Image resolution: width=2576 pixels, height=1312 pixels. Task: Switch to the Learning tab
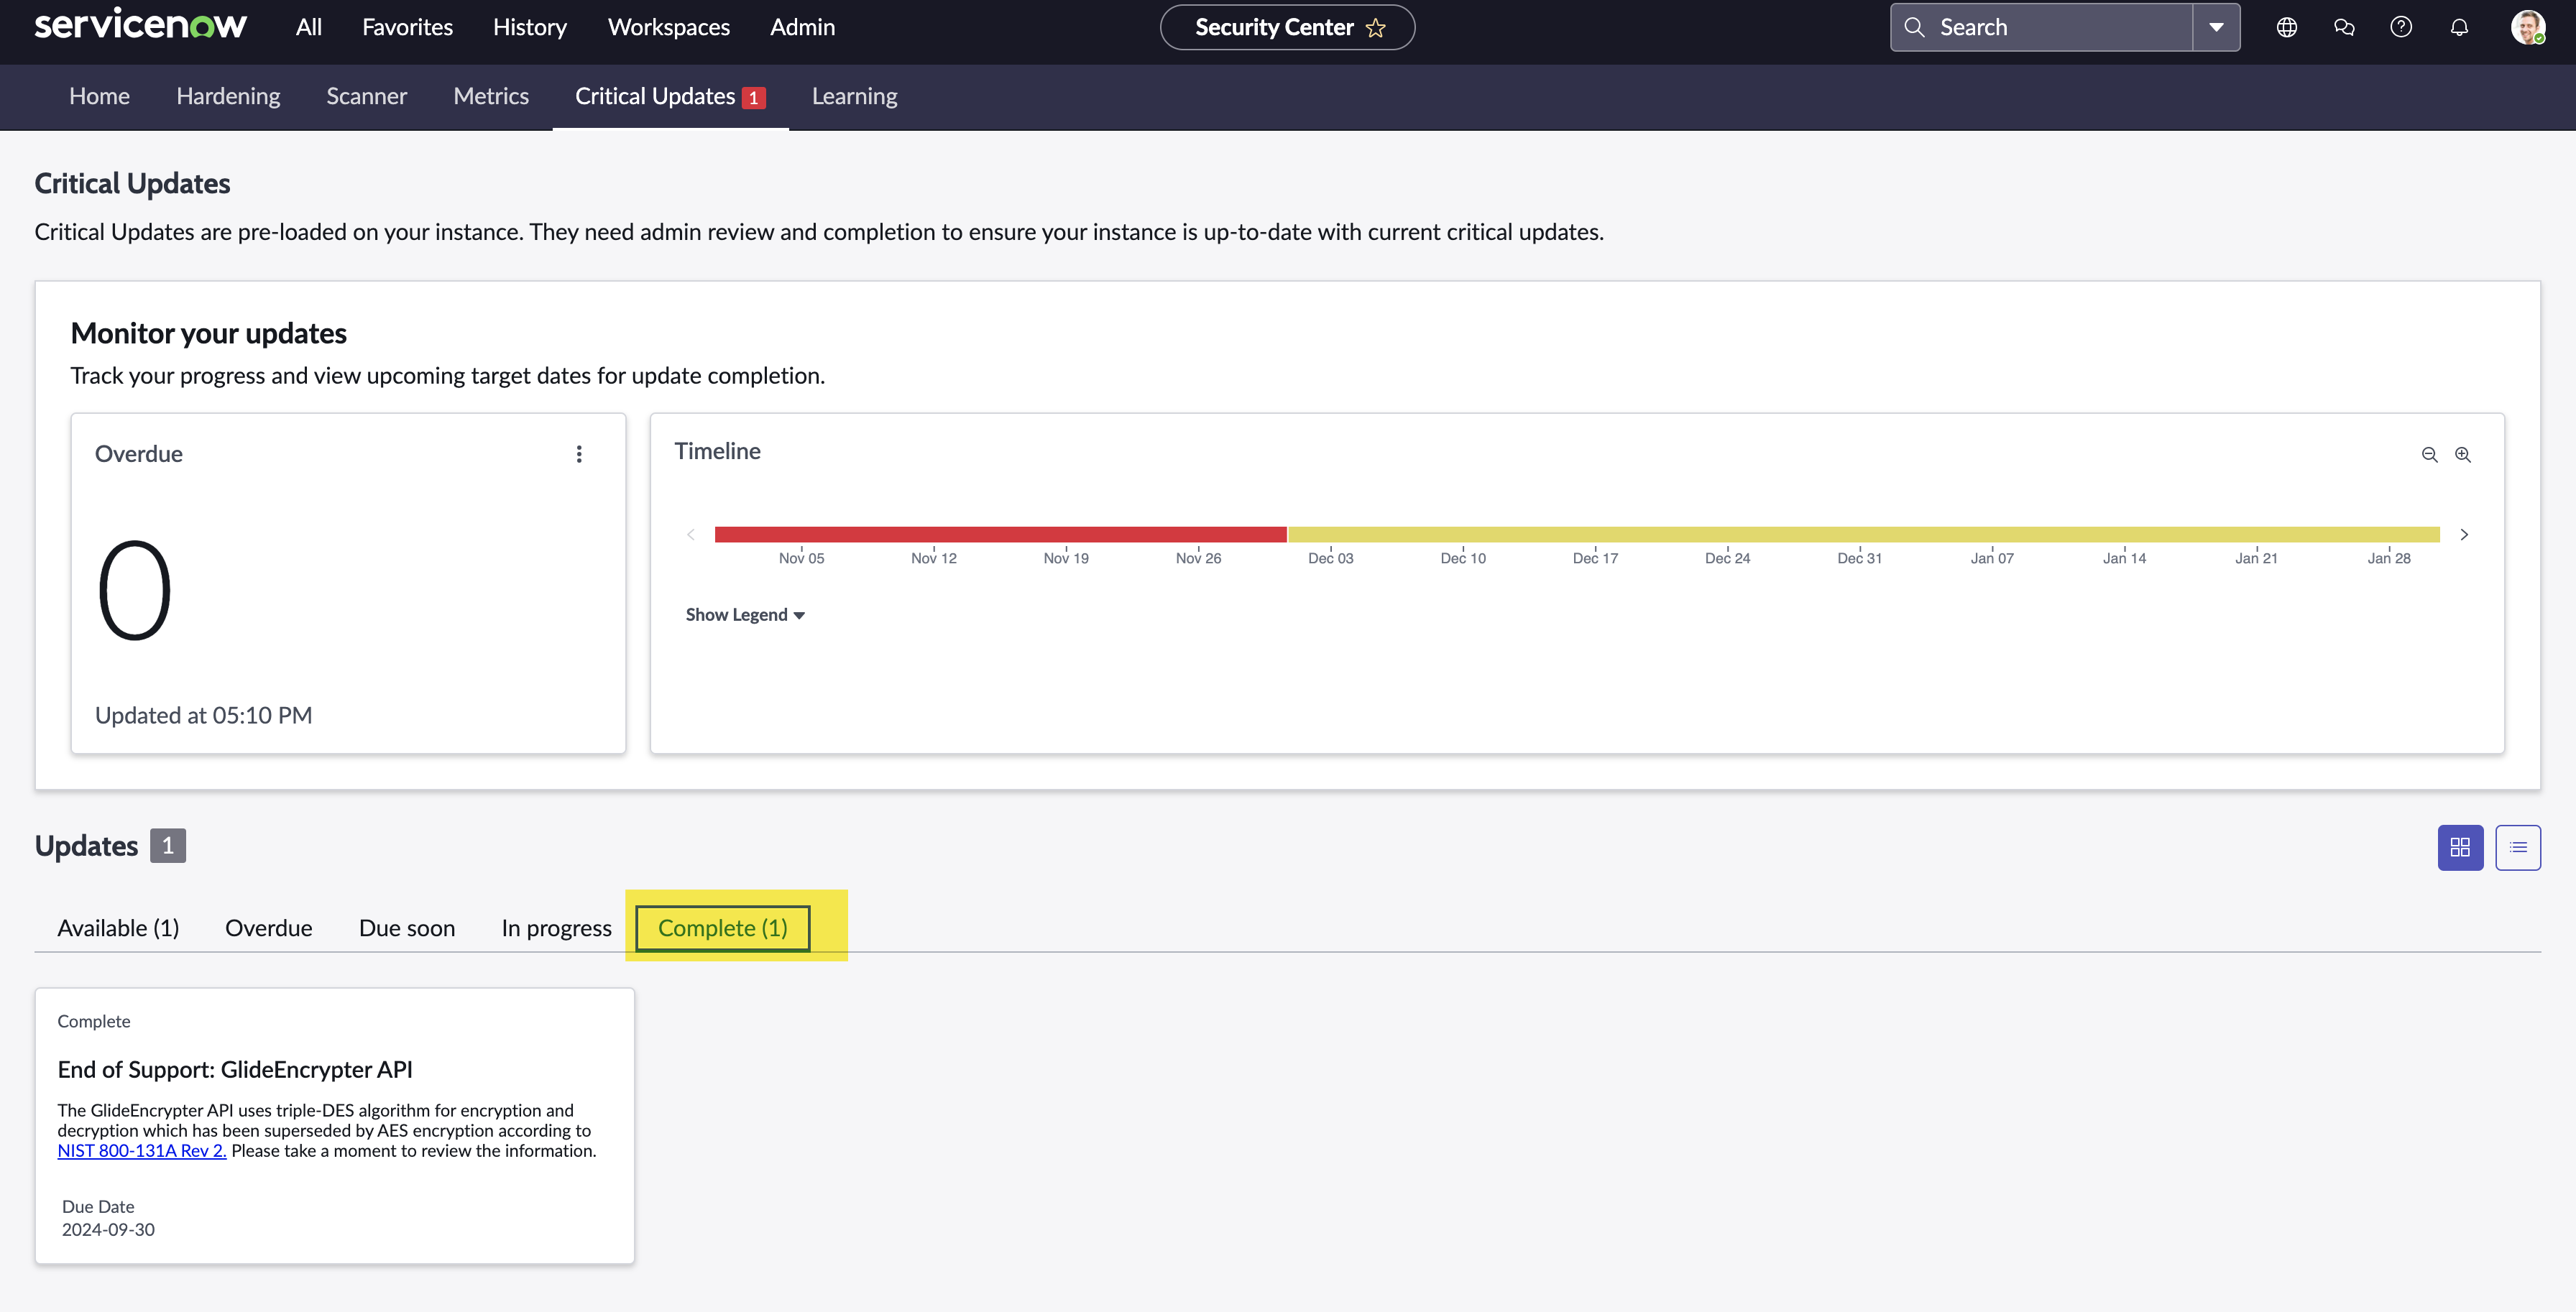point(854,96)
